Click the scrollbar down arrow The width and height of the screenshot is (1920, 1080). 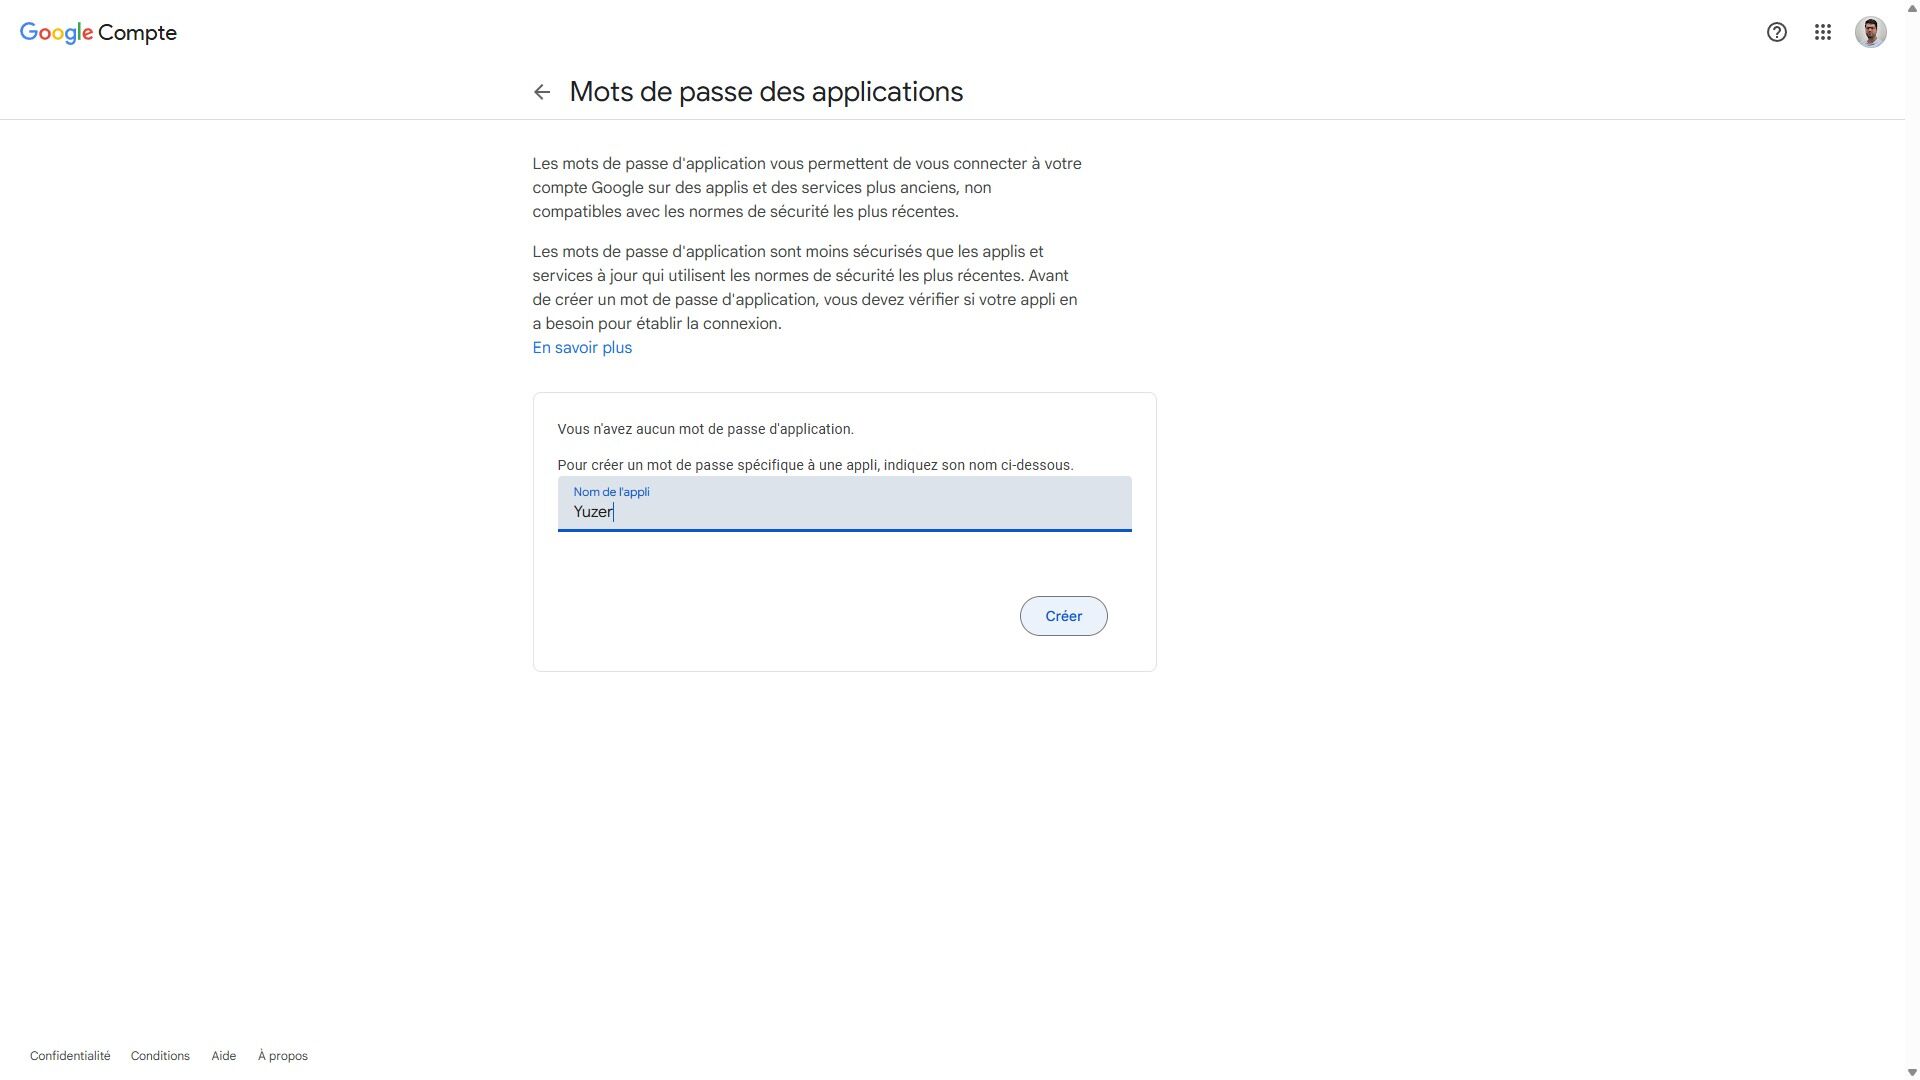[x=1911, y=1072]
